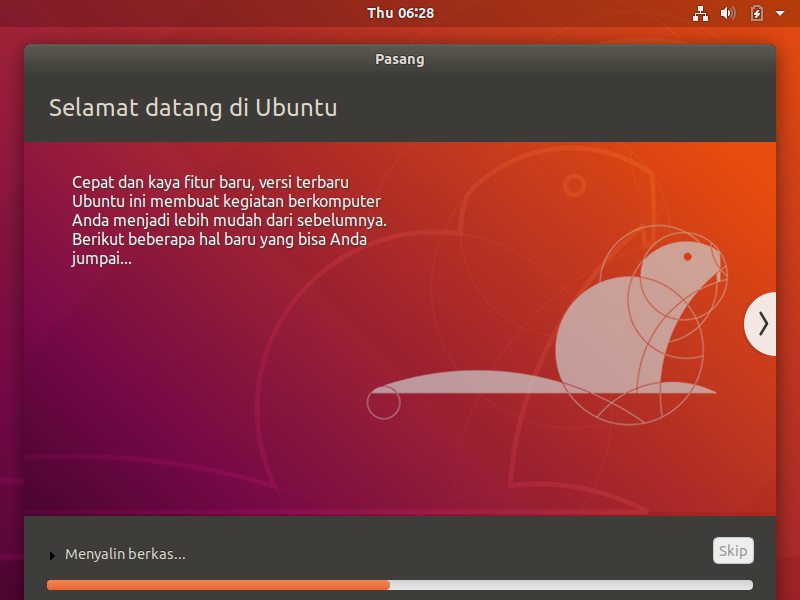Advance to next slide with right chevron

click(760, 324)
